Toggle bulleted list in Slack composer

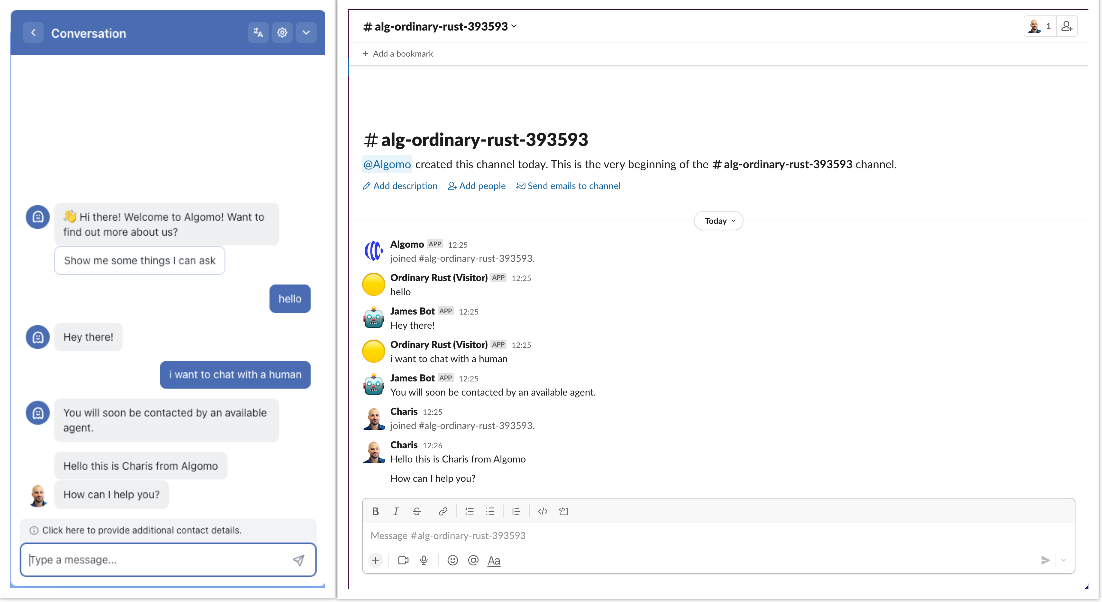(490, 511)
